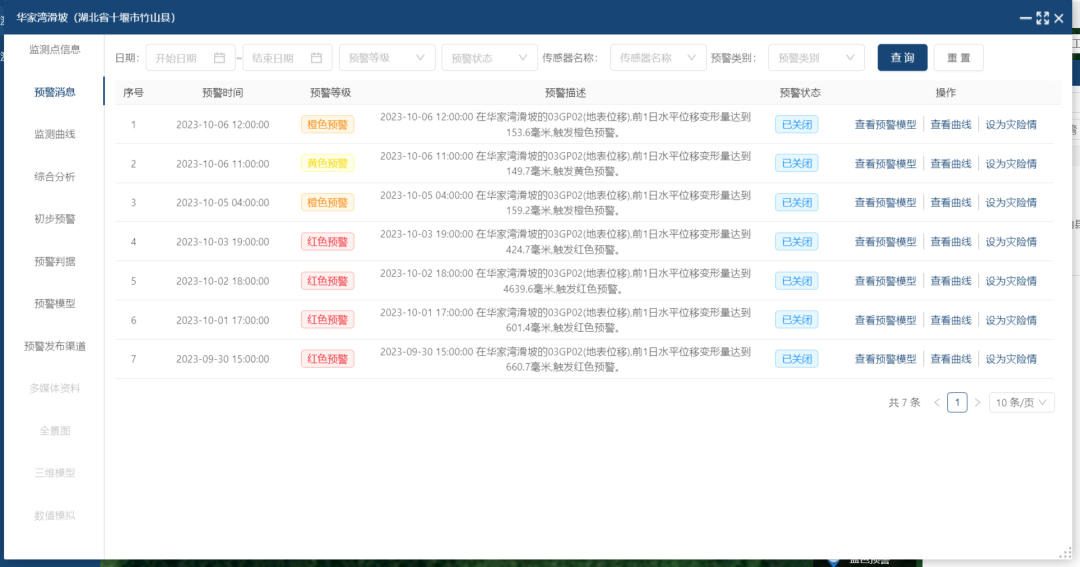Click the 结束日期 input field
Screen dimensions: 1080x567
tap(287, 58)
